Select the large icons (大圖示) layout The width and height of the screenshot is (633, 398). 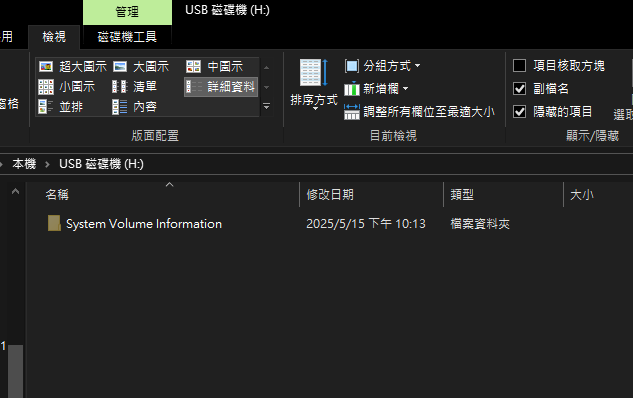click(x=140, y=67)
